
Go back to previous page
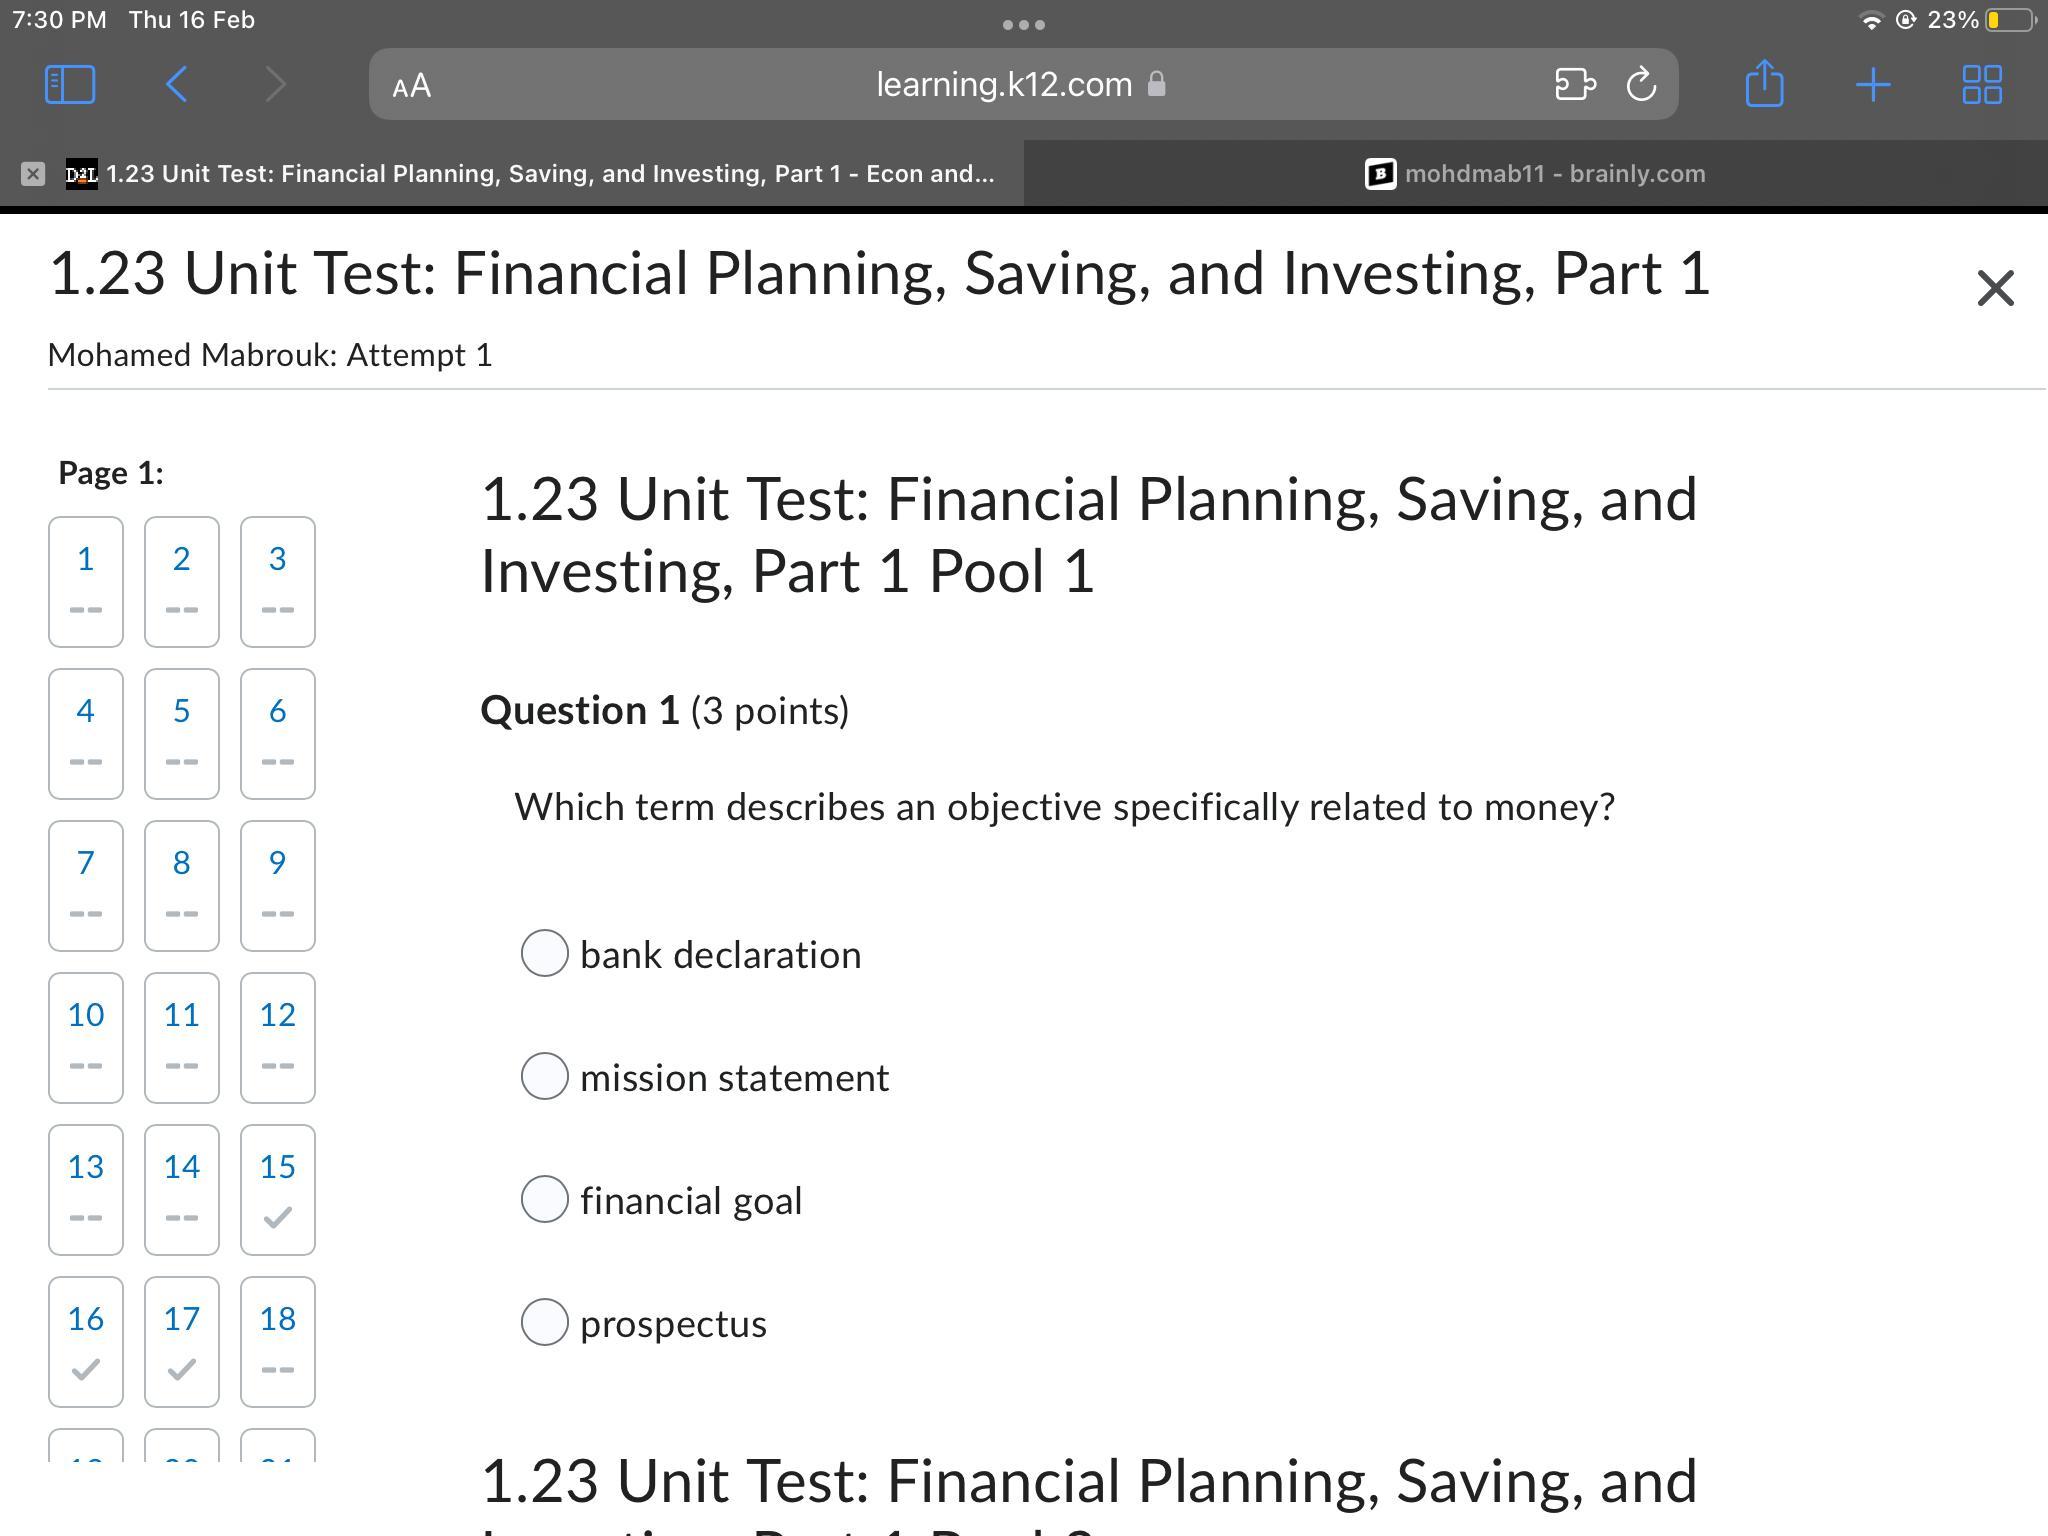(177, 85)
